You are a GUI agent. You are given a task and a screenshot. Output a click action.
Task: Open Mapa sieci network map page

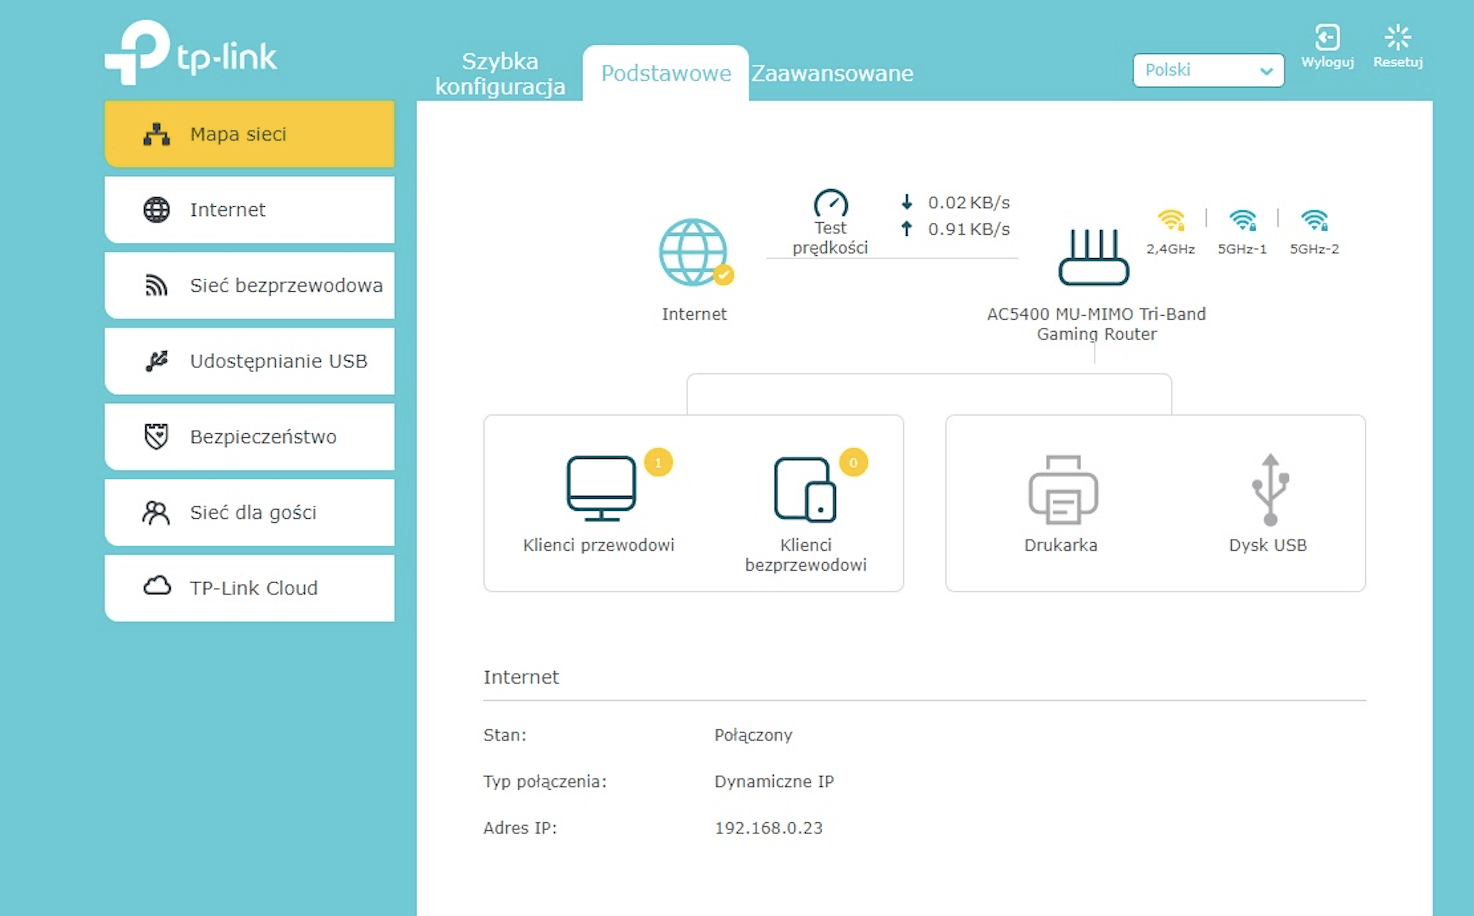(x=249, y=134)
